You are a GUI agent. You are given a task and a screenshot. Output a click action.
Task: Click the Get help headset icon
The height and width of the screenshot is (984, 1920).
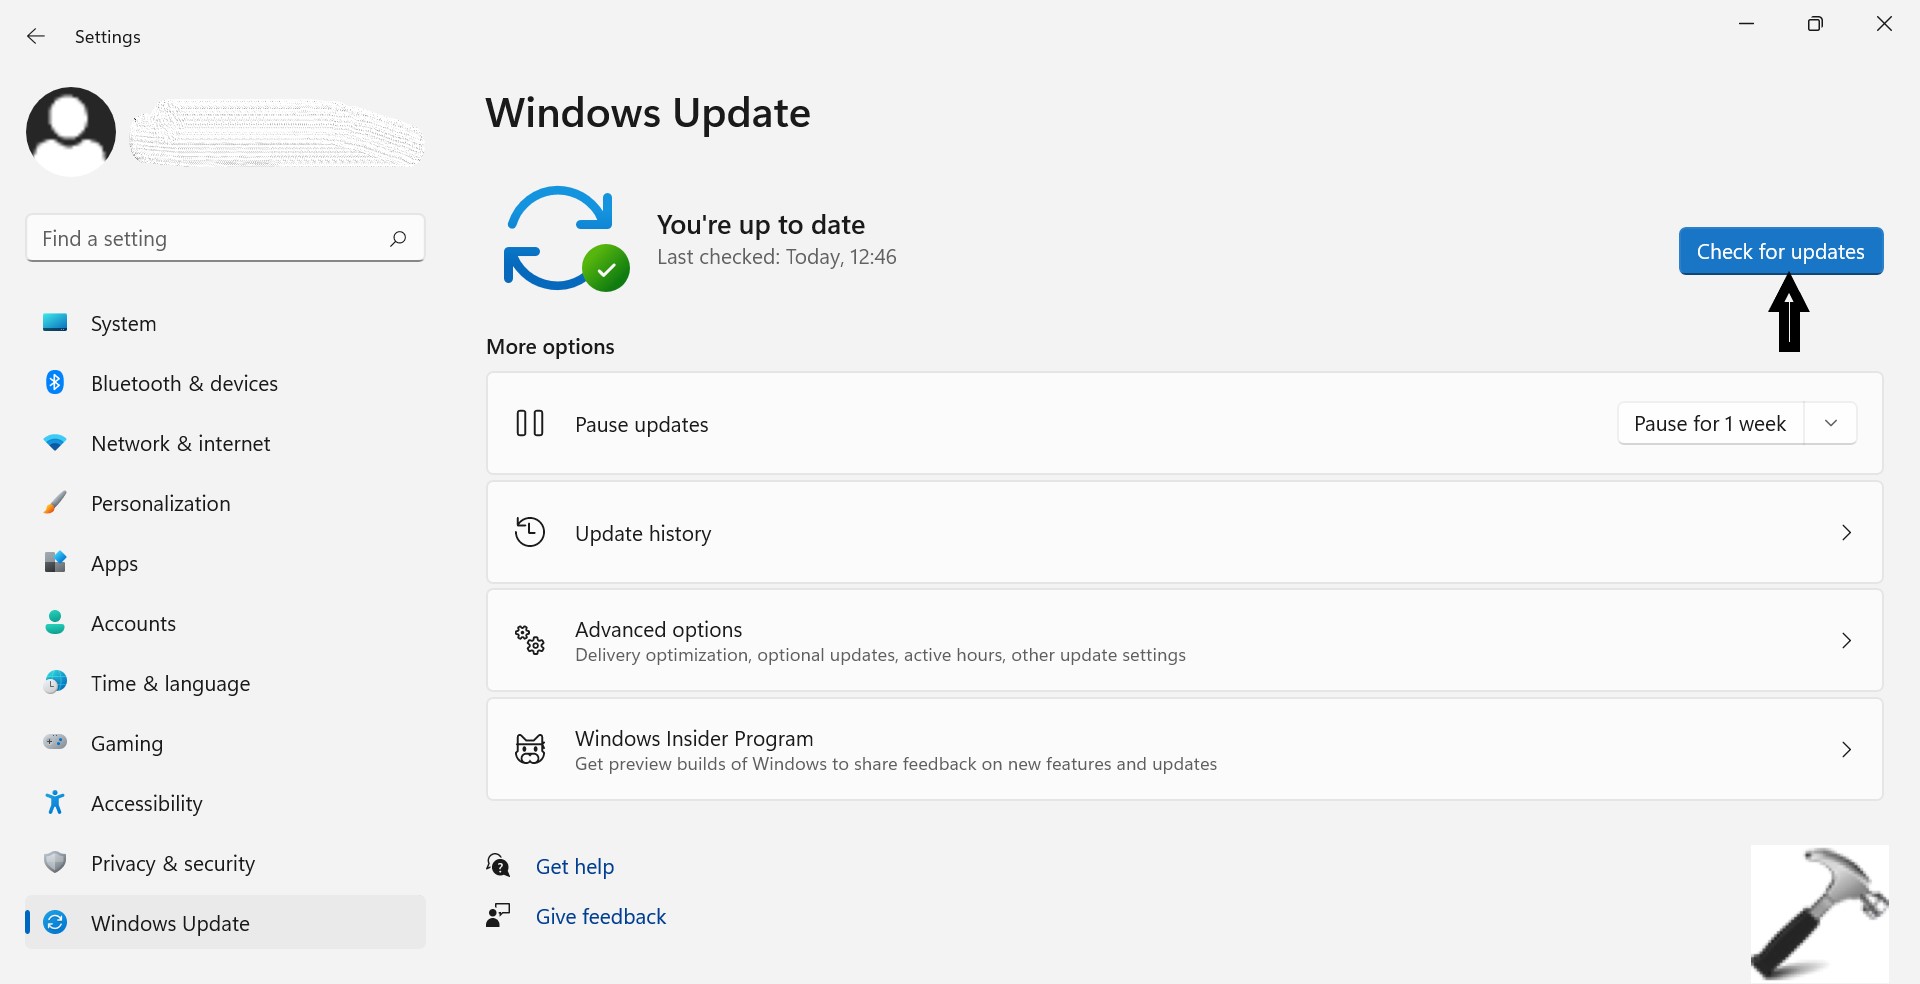click(x=498, y=866)
